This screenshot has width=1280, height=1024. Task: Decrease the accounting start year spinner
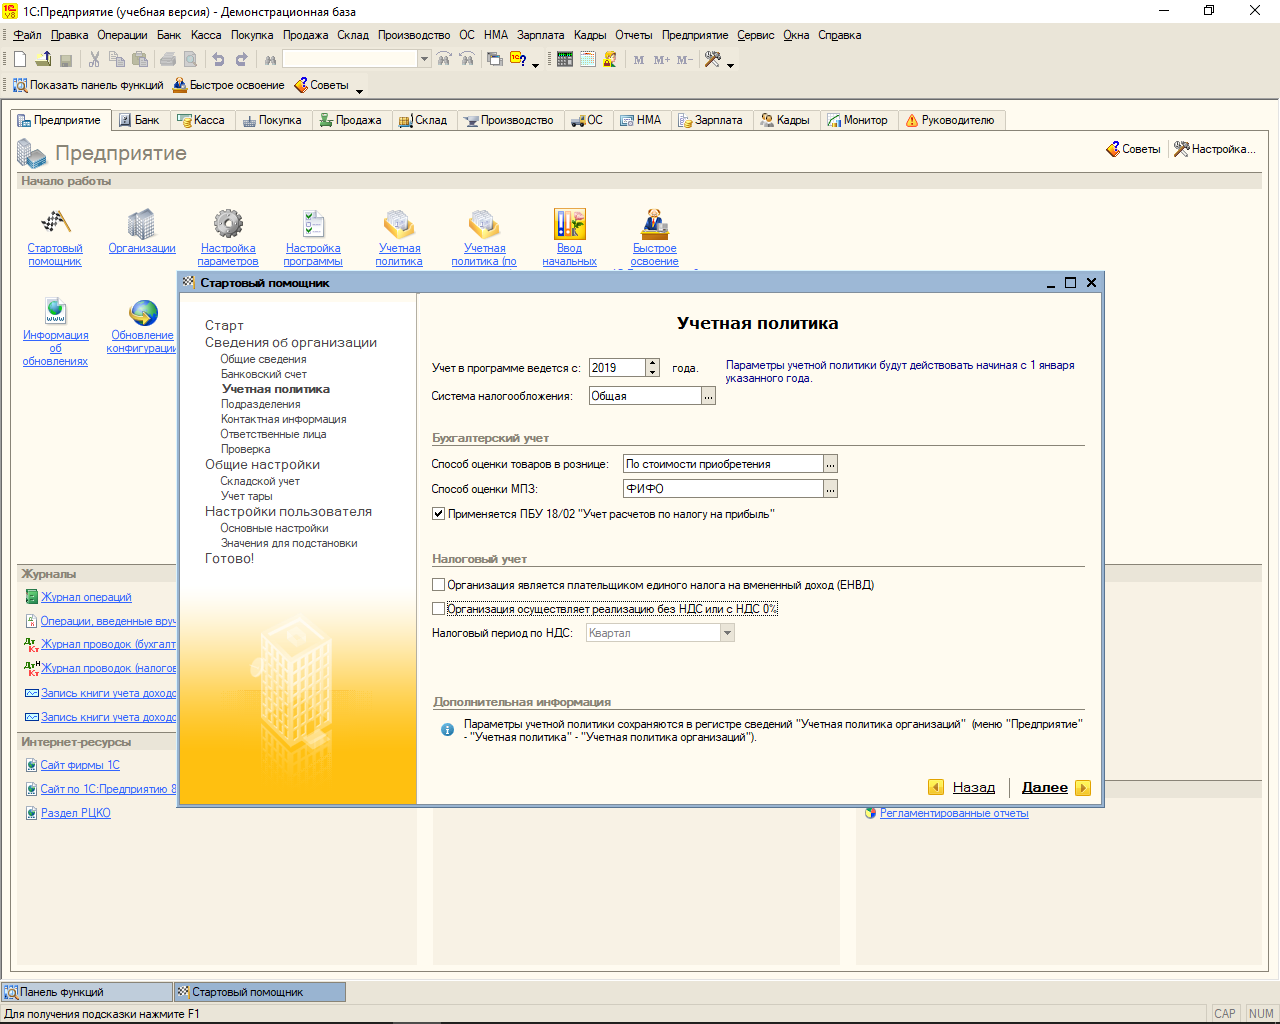pyautogui.click(x=653, y=372)
